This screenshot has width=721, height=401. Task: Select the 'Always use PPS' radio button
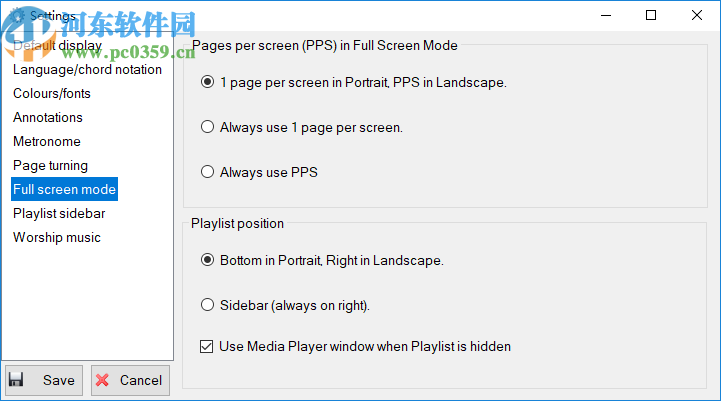[x=208, y=172]
